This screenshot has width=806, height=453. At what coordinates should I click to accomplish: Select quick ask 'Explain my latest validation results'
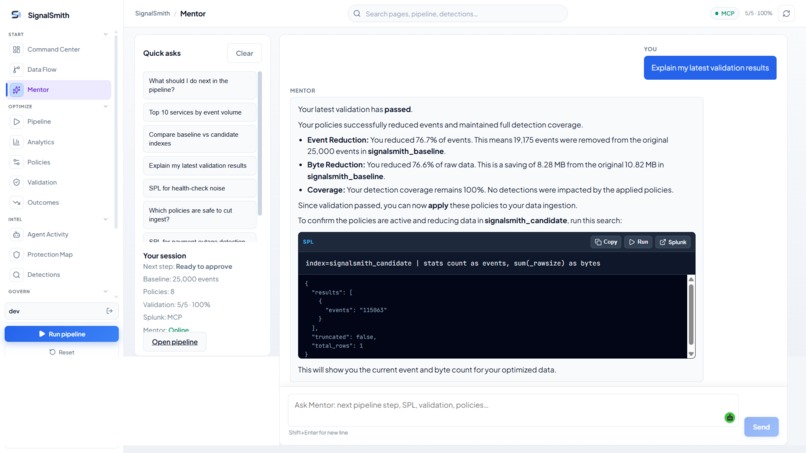pyautogui.click(x=199, y=166)
